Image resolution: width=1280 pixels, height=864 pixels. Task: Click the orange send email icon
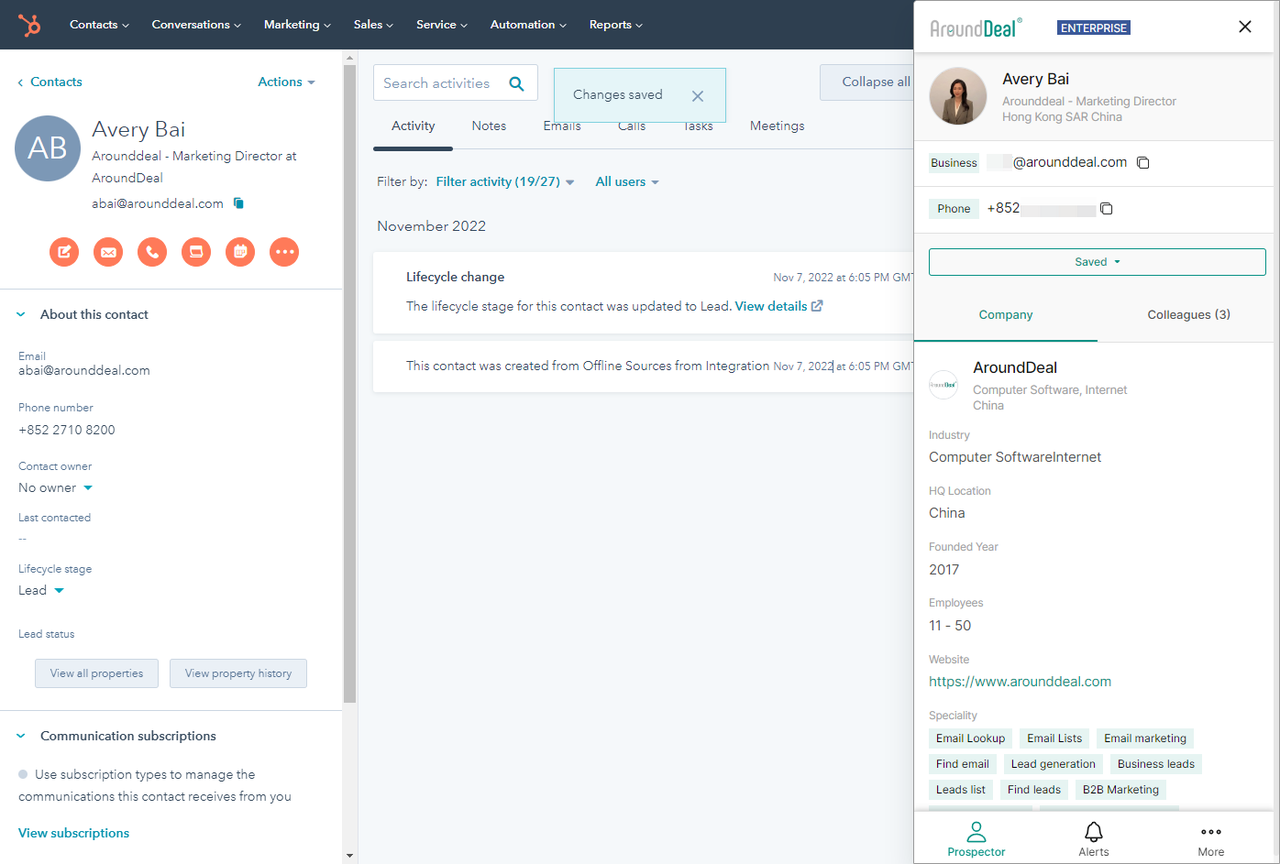108,252
